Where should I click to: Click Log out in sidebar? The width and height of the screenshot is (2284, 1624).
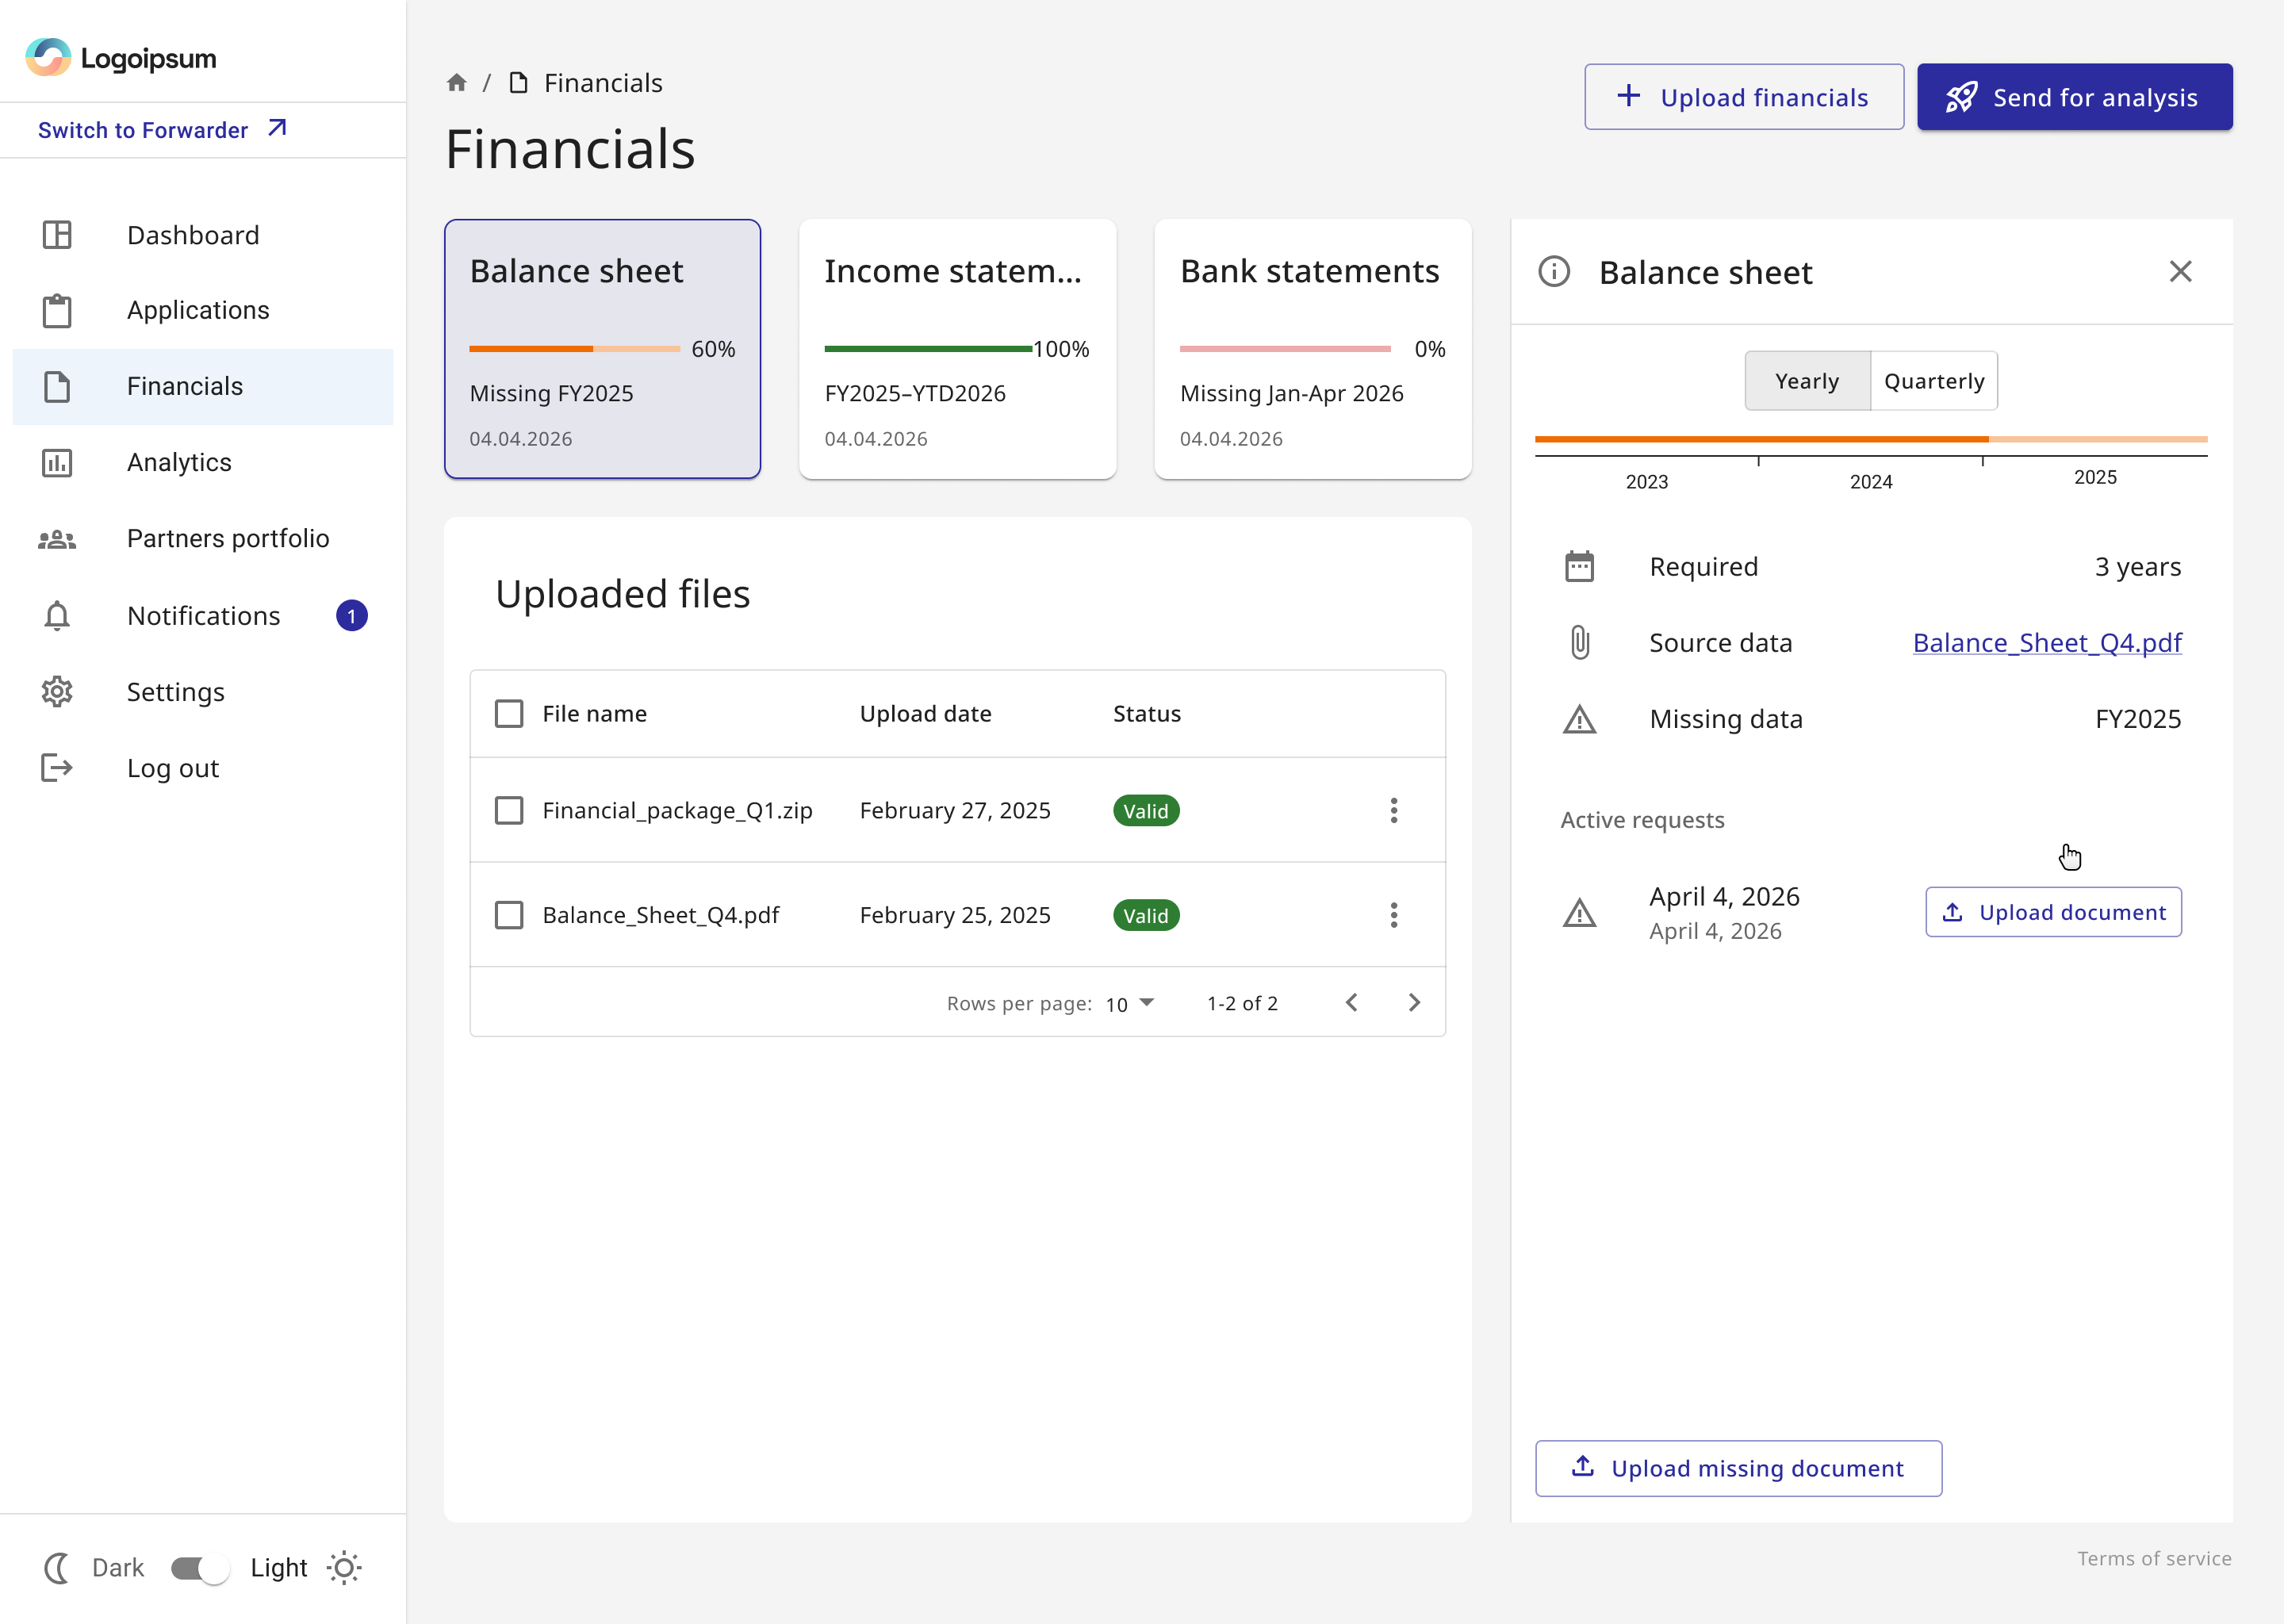pyautogui.click(x=203, y=768)
